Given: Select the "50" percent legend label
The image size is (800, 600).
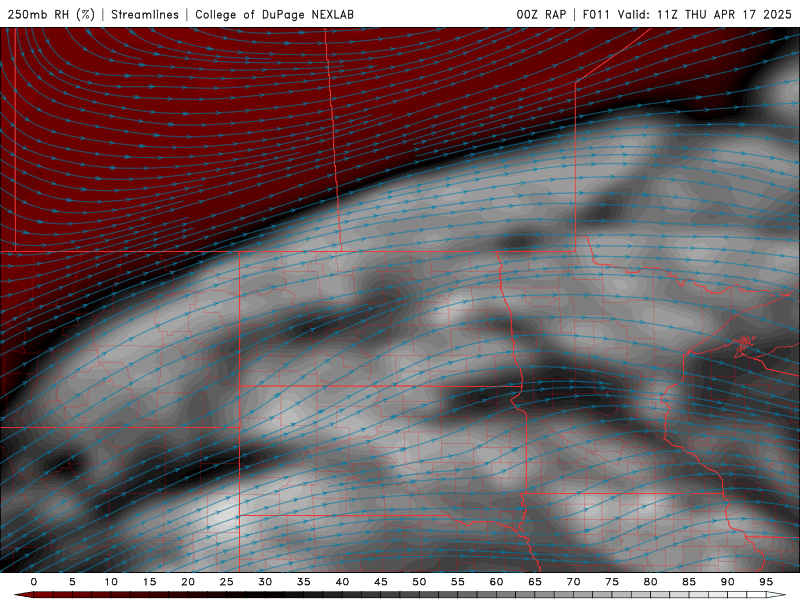Looking at the screenshot, I should (419, 582).
